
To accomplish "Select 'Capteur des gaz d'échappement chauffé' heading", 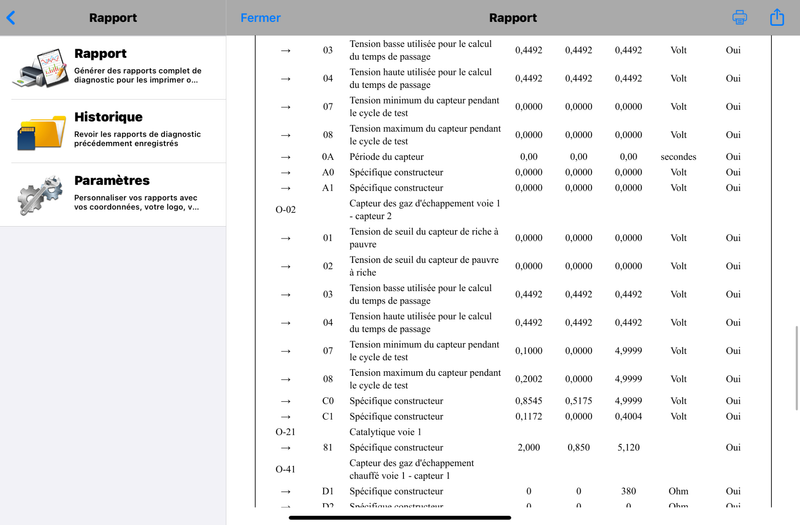I will [x=411, y=469].
